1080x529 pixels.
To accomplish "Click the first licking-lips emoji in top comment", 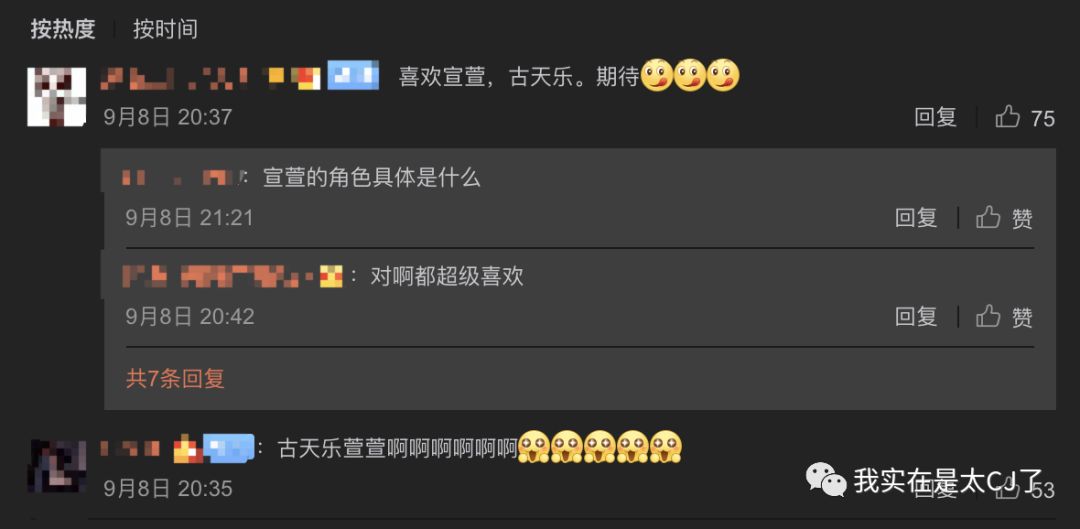I will [656, 76].
